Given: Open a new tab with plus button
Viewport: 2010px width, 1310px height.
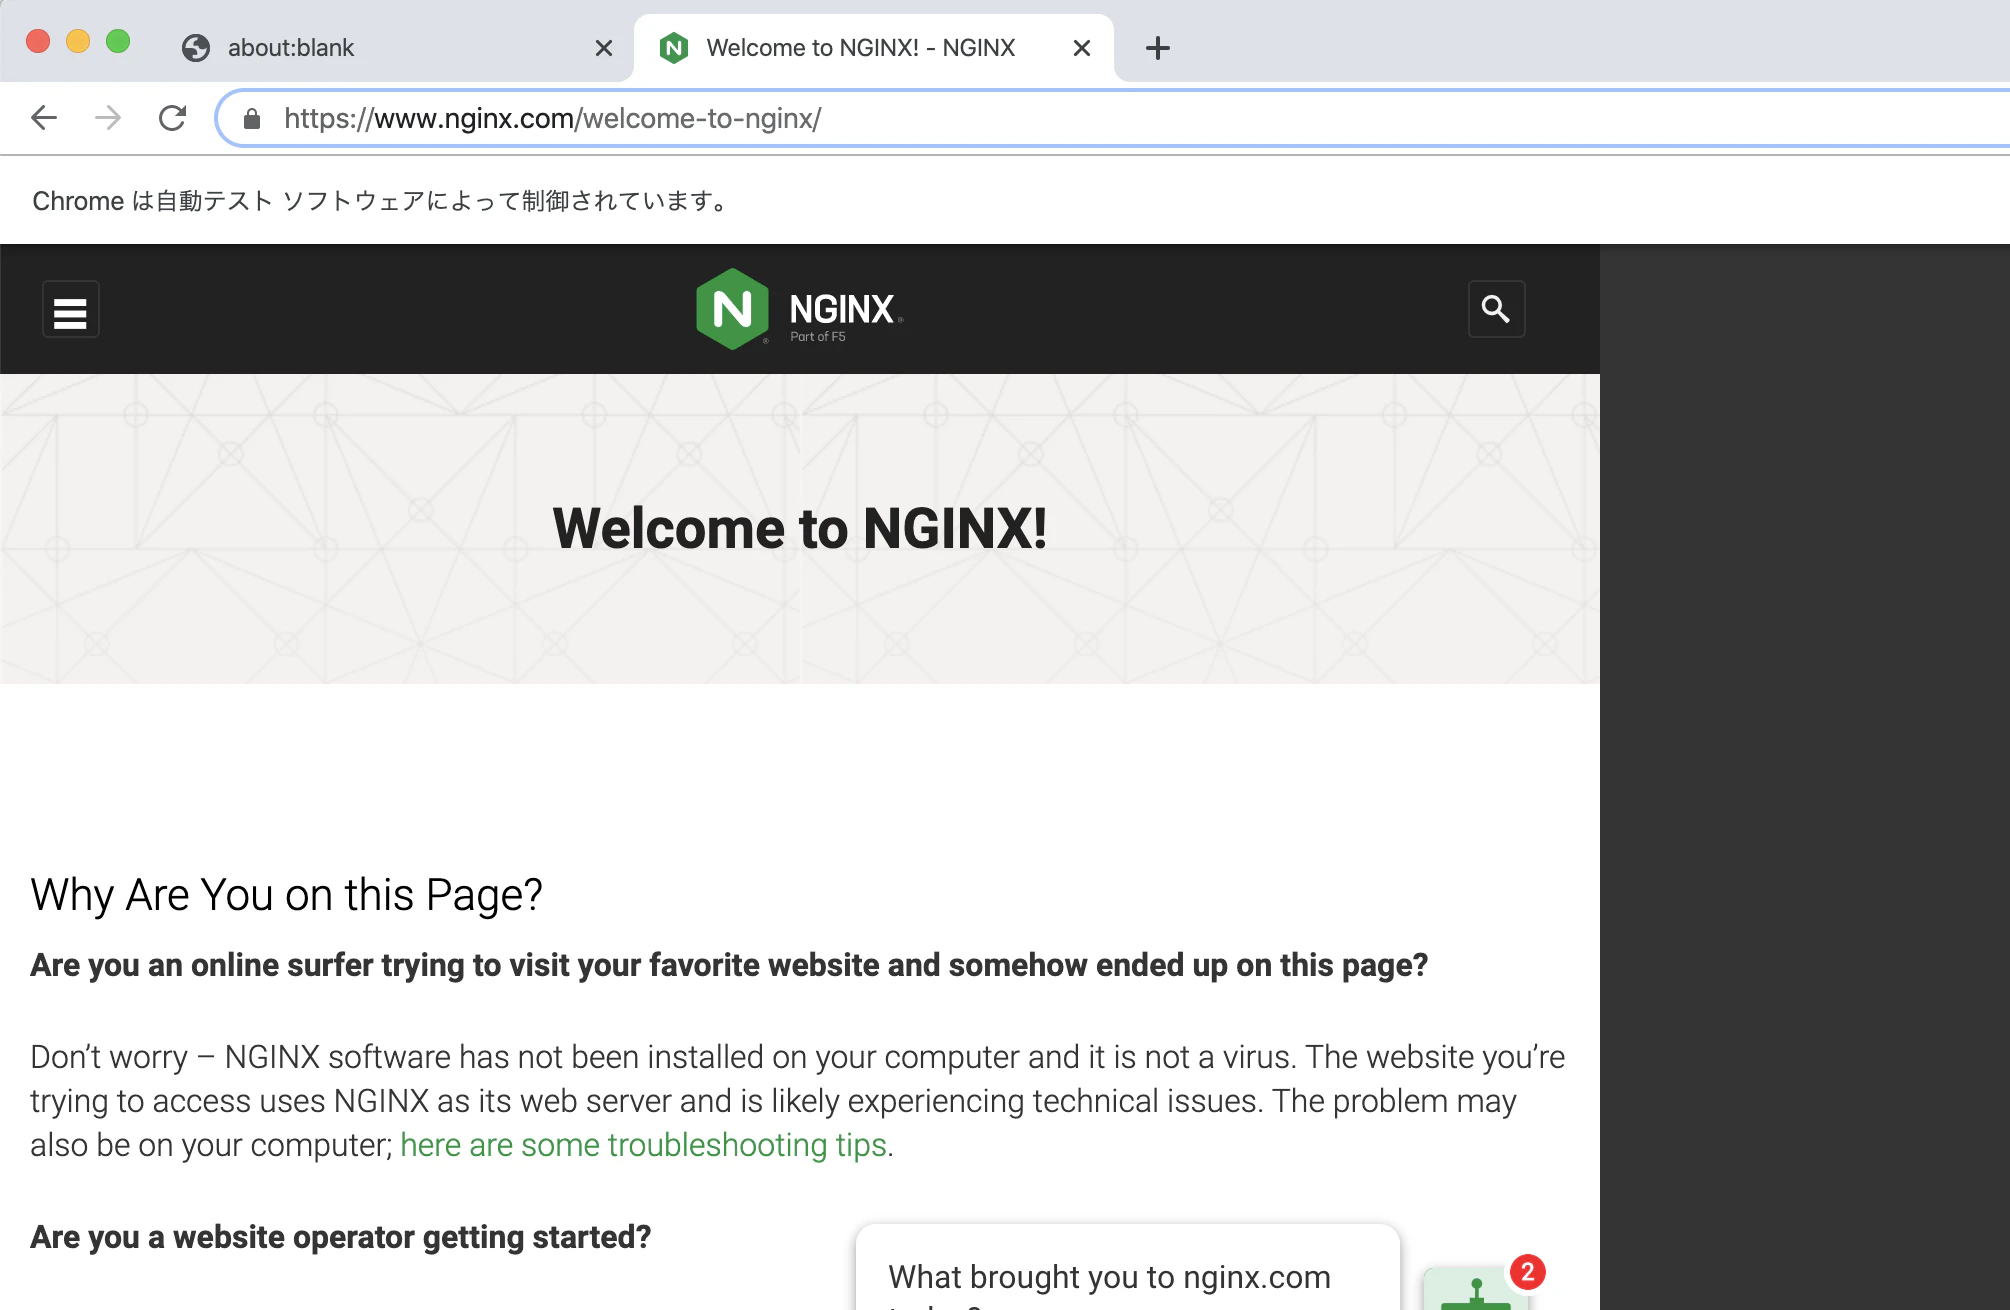Looking at the screenshot, I should coord(1158,48).
